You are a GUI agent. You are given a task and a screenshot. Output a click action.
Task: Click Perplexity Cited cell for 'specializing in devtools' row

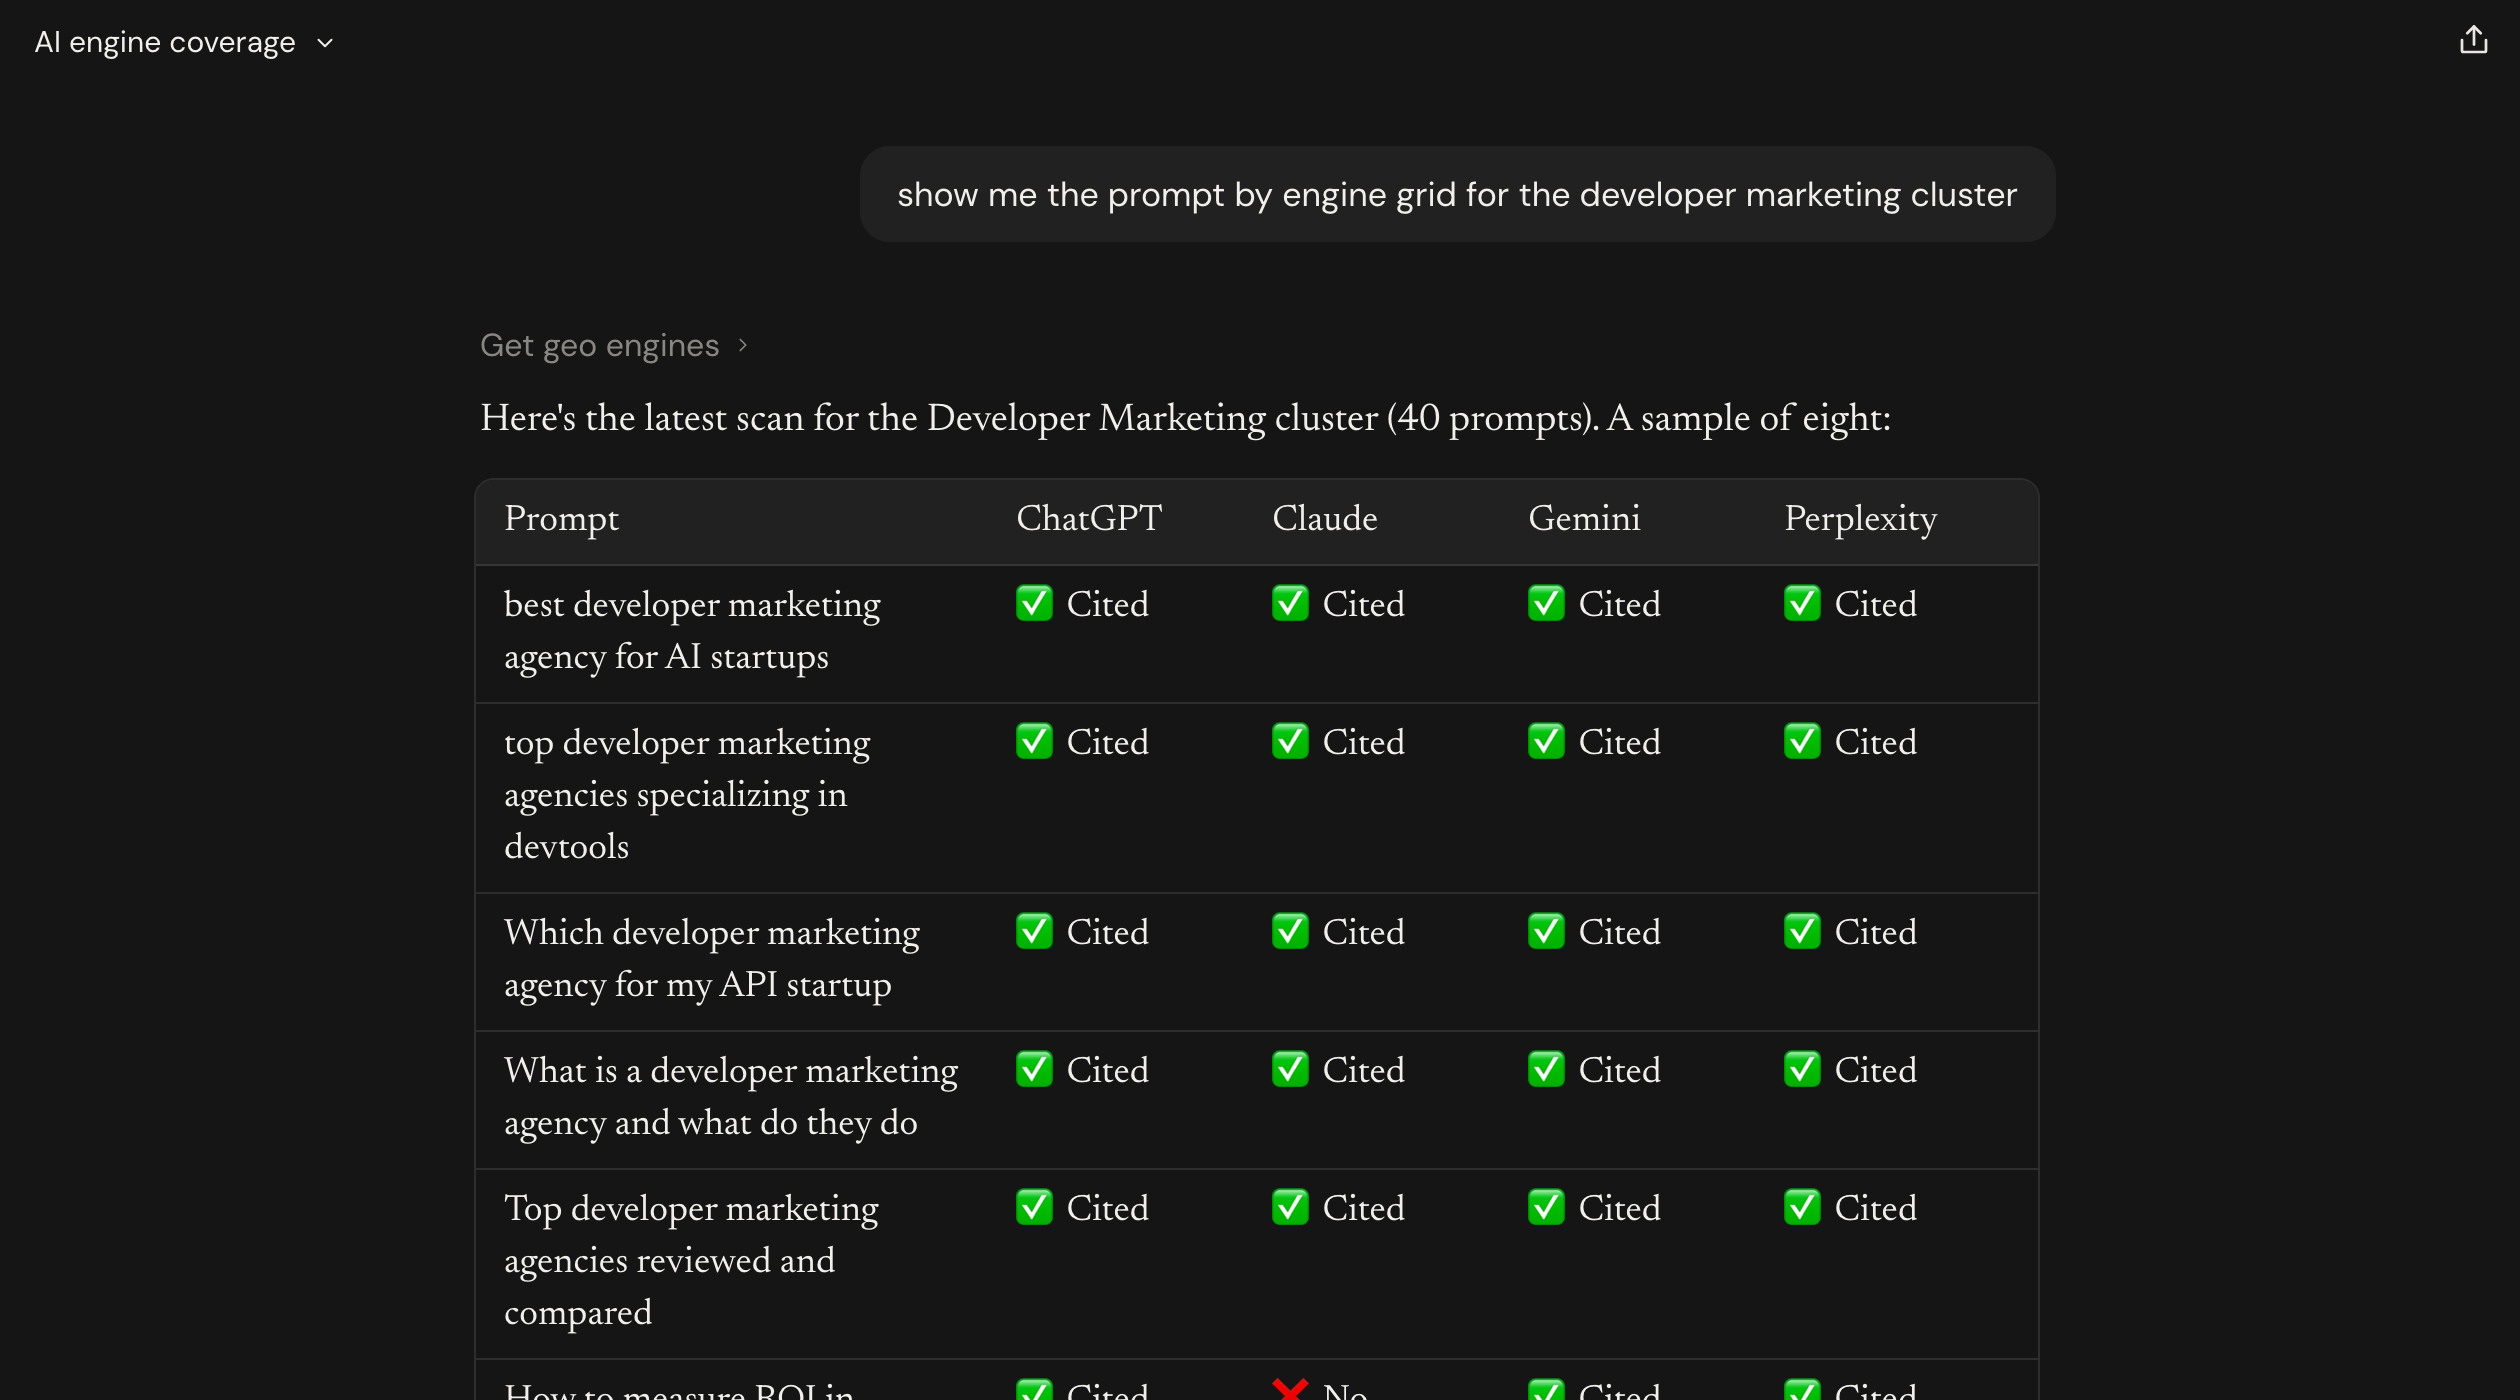[x=1850, y=742]
